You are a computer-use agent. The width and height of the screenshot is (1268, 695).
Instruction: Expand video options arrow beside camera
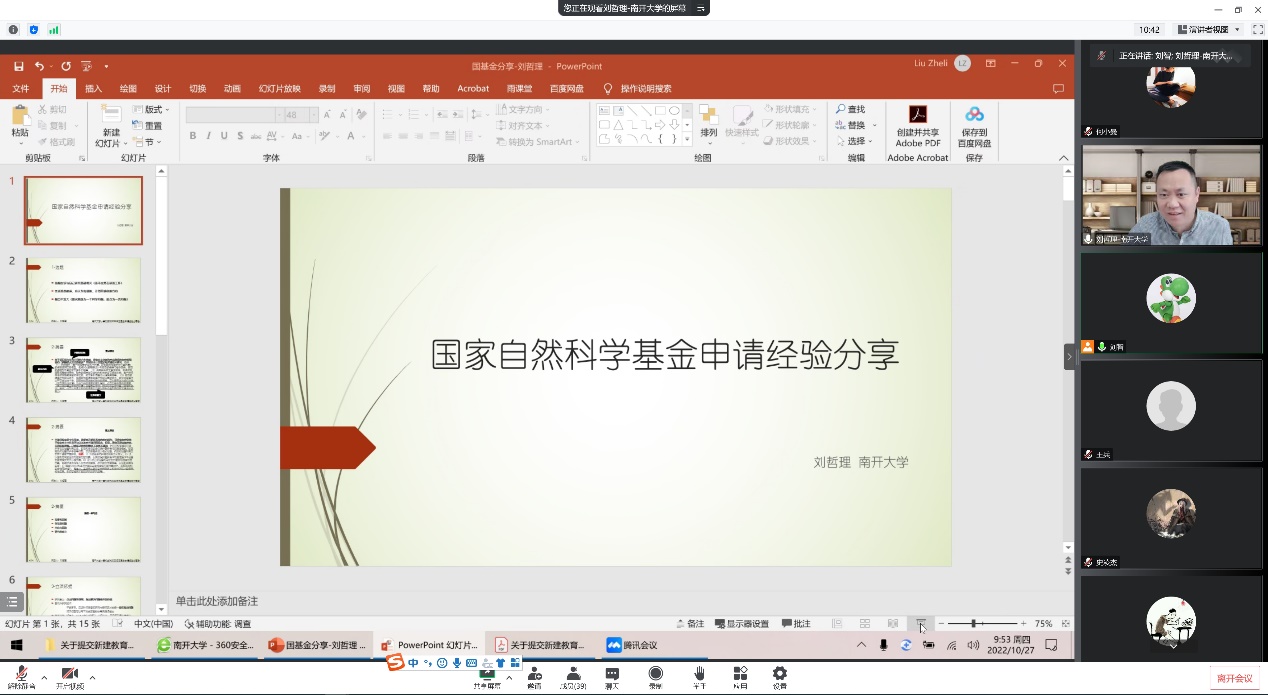pyautogui.click(x=92, y=677)
